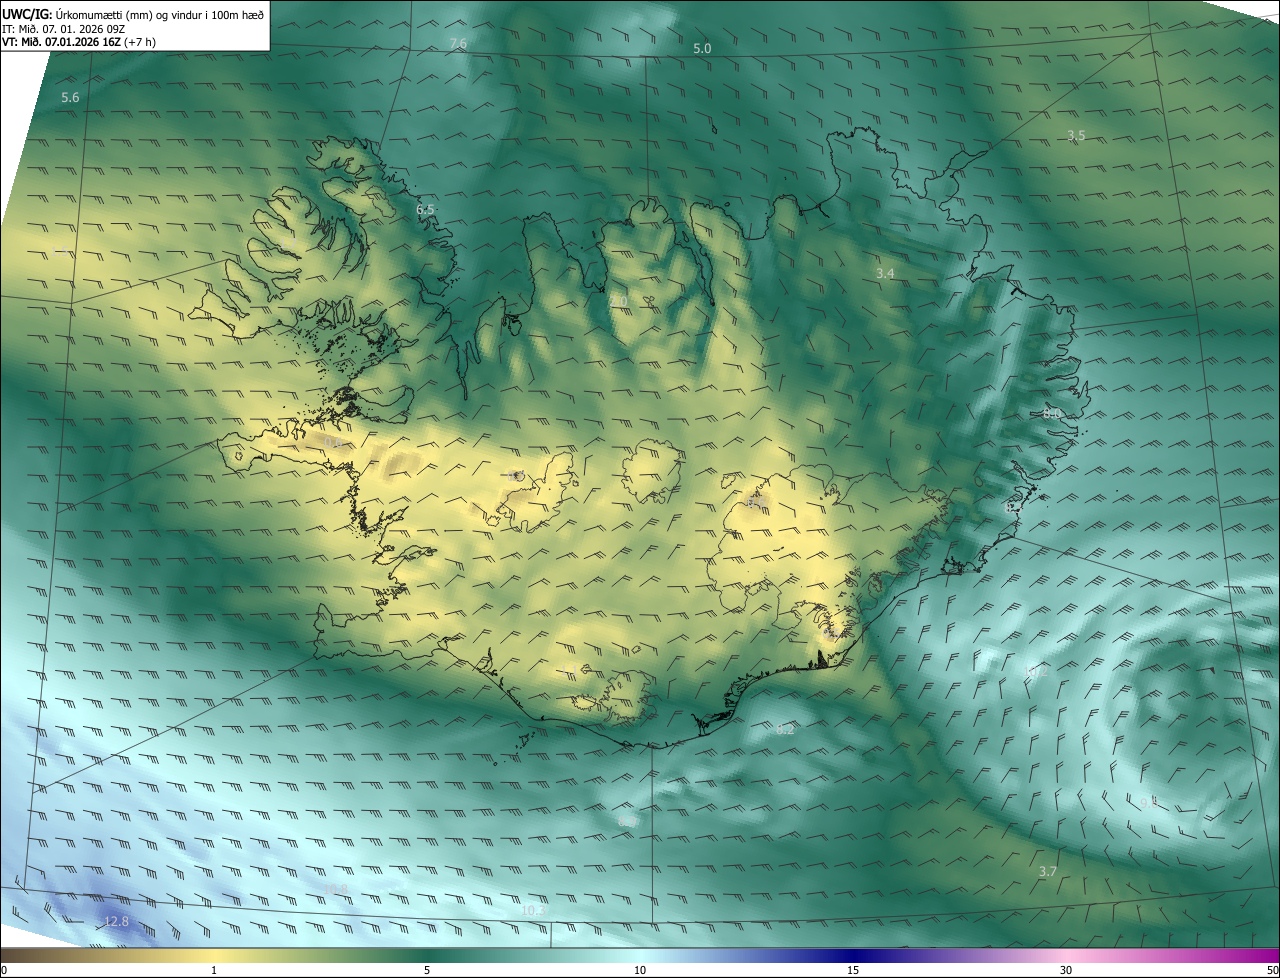Click the colorbar tick label '30'

coord(1066,971)
